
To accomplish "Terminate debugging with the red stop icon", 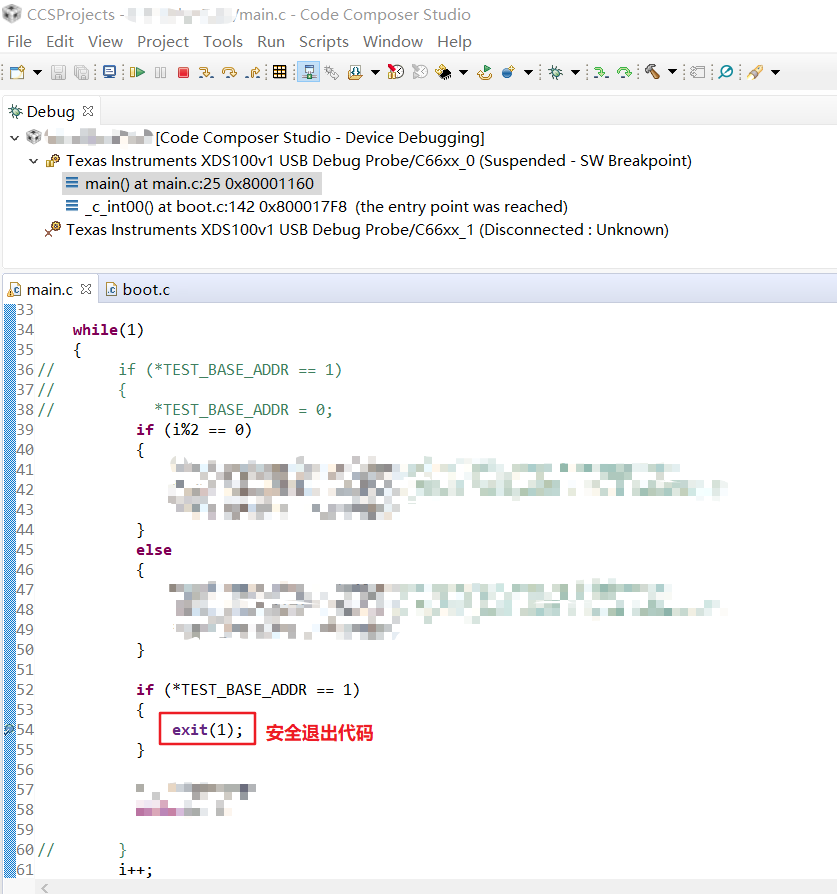I will [x=183, y=72].
